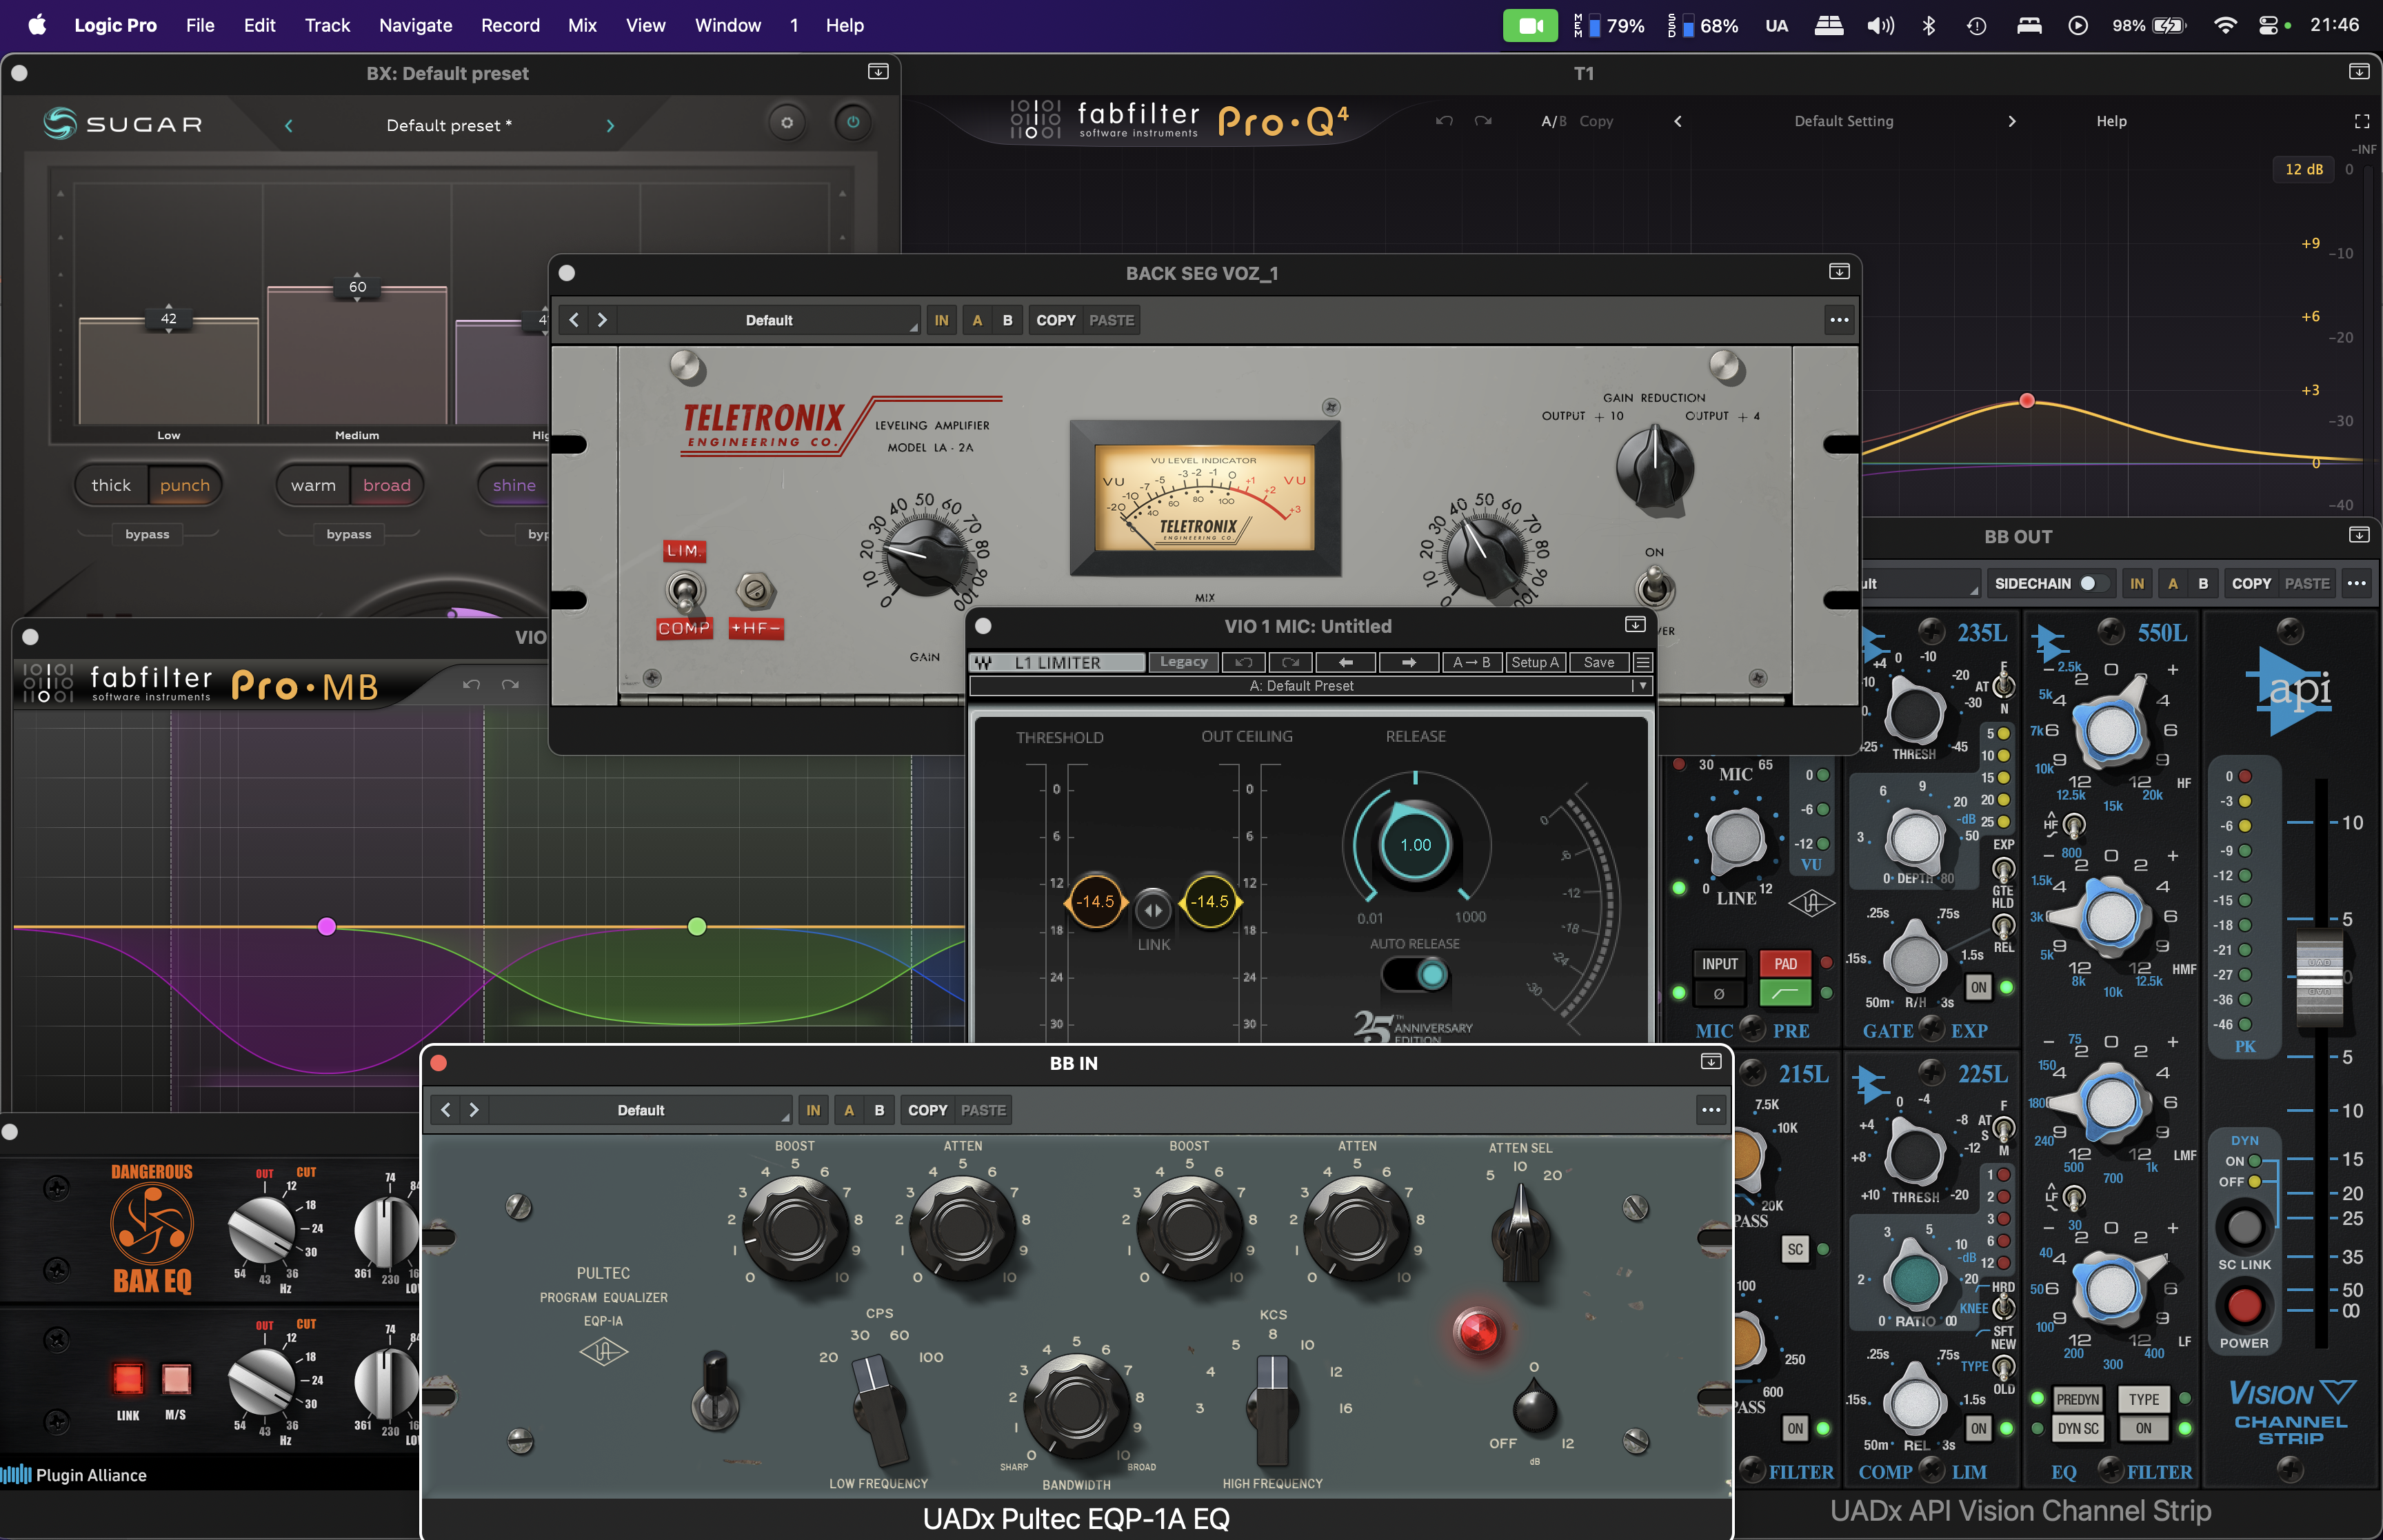Click the purple band handle in Pro-MB

326,926
